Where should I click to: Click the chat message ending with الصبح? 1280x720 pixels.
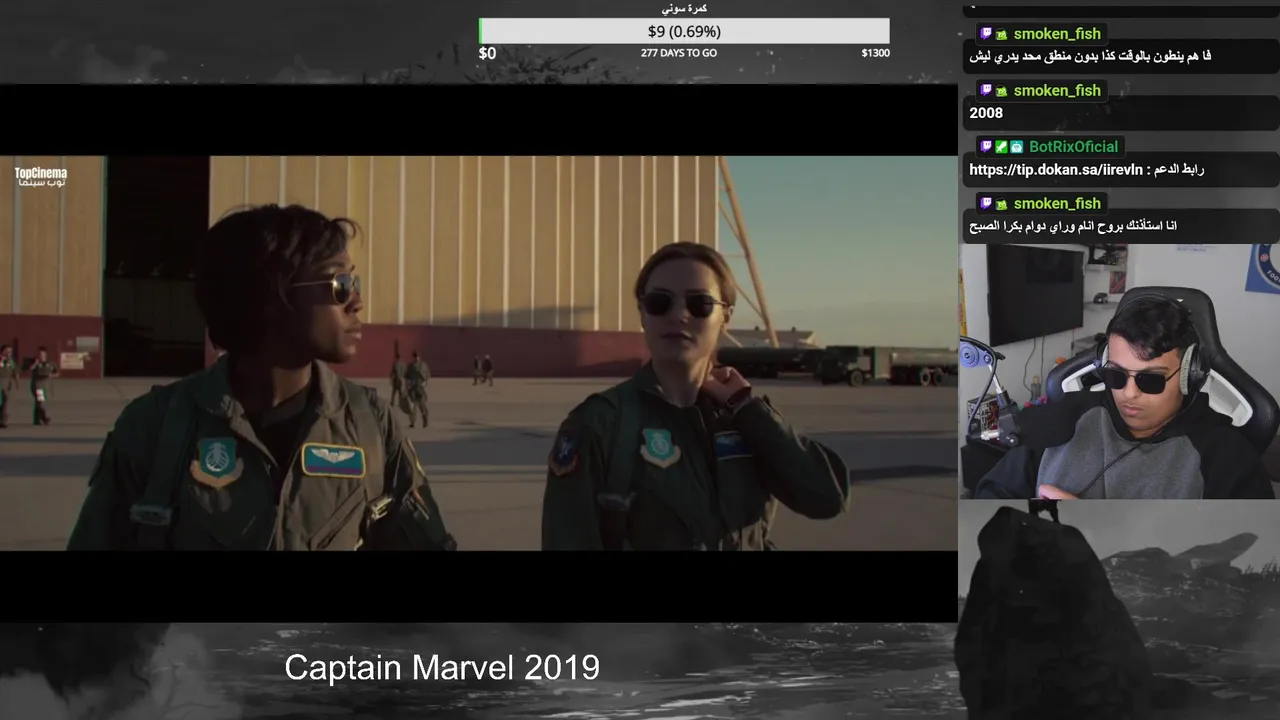[1073, 226]
